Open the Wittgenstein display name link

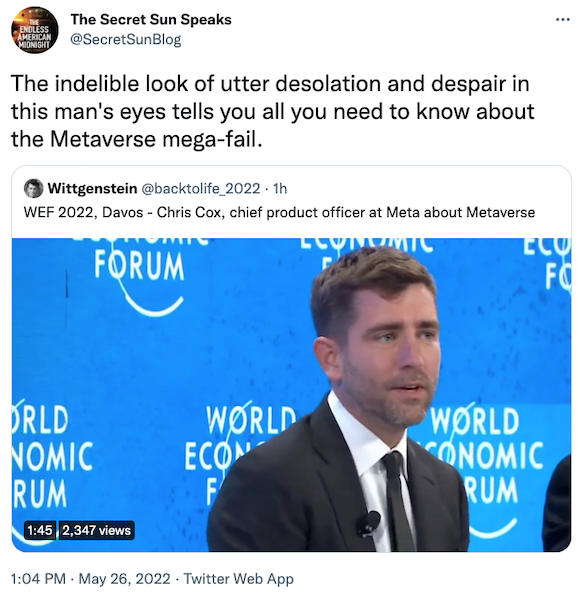pyautogui.click(x=92, y=188)
